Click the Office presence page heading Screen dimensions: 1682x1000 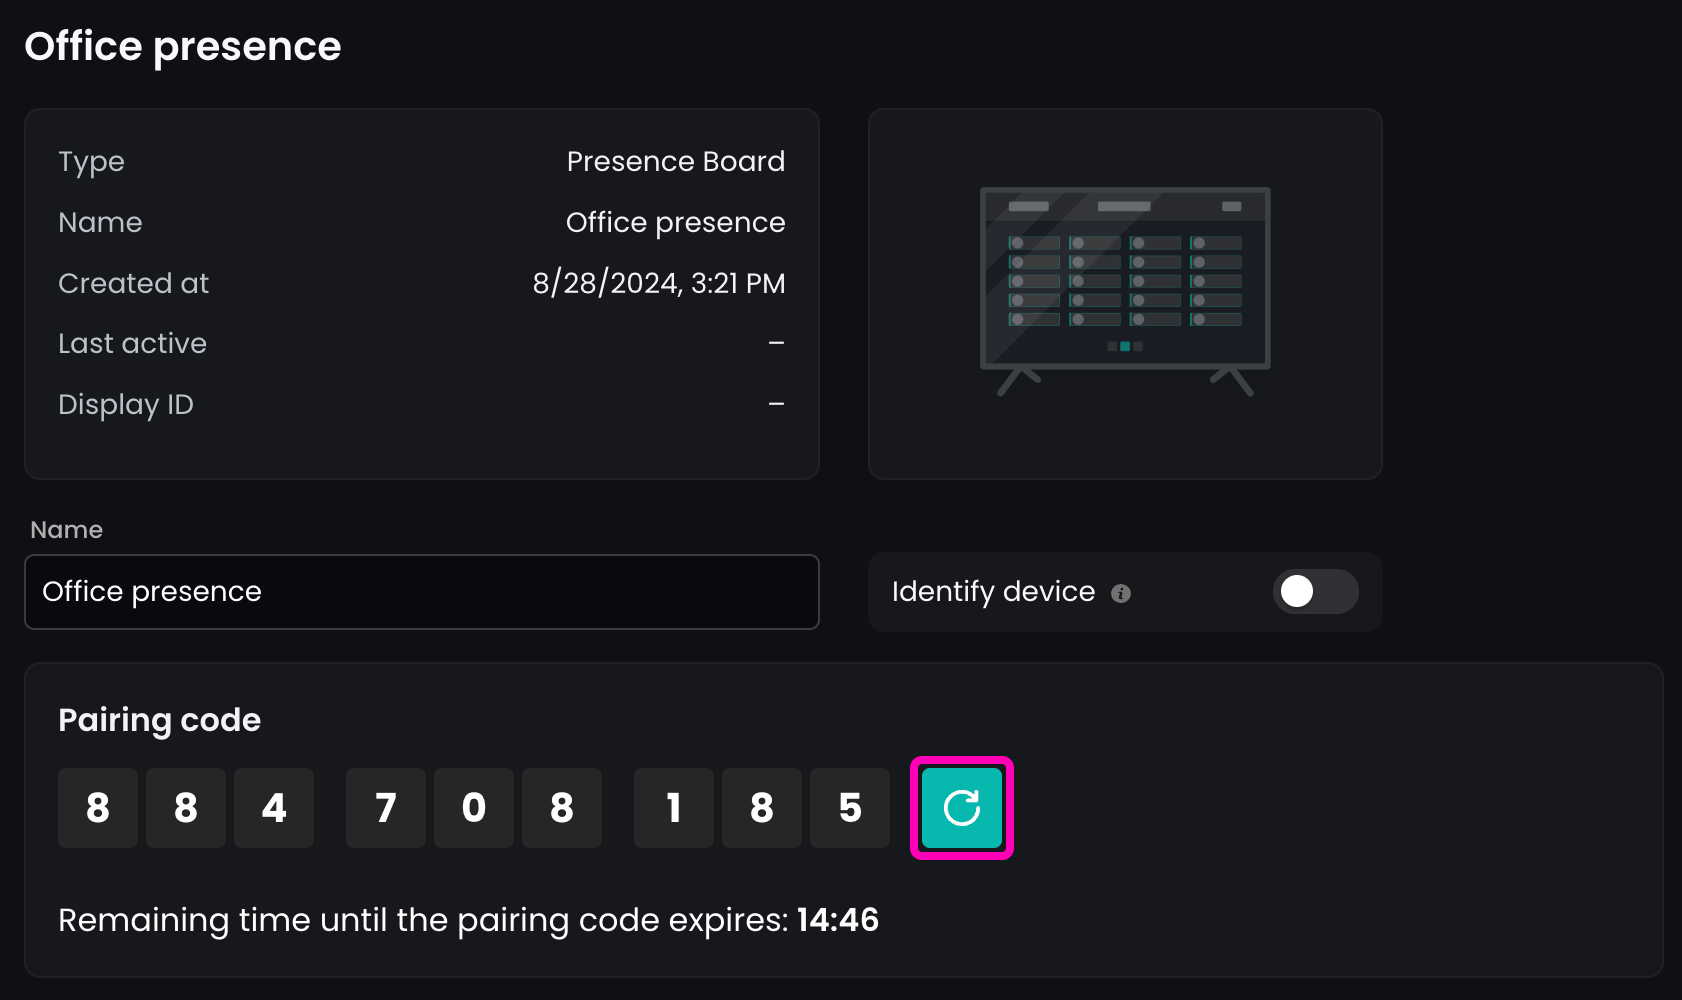[183, 47]
